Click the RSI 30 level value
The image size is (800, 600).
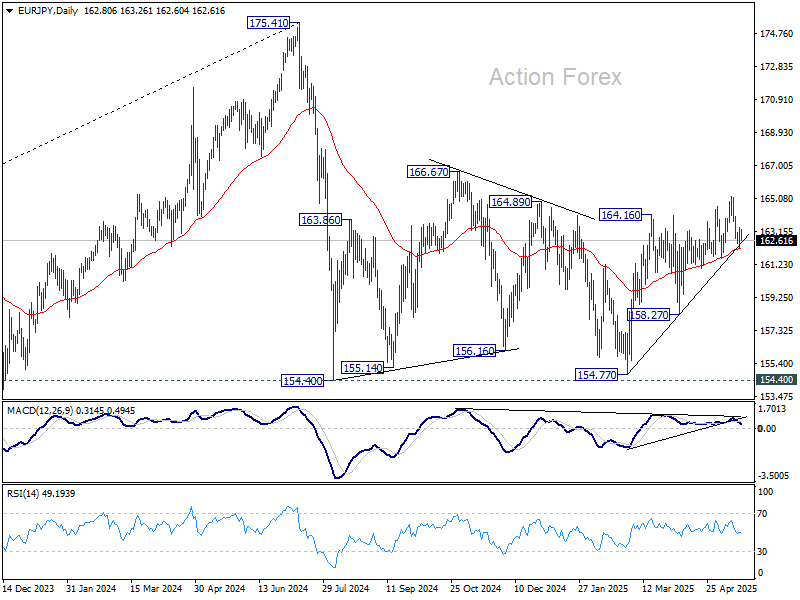pyautogui.click(x=762, y=552)
